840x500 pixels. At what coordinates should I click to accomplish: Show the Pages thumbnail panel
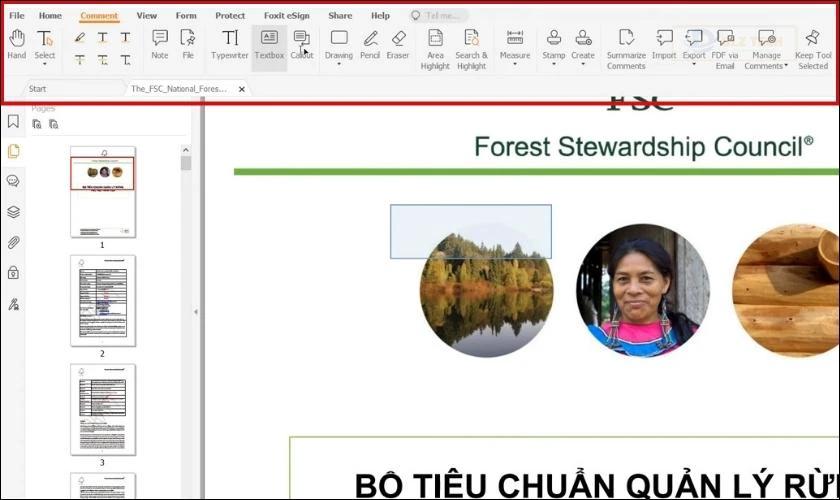[x=13, y=151]
